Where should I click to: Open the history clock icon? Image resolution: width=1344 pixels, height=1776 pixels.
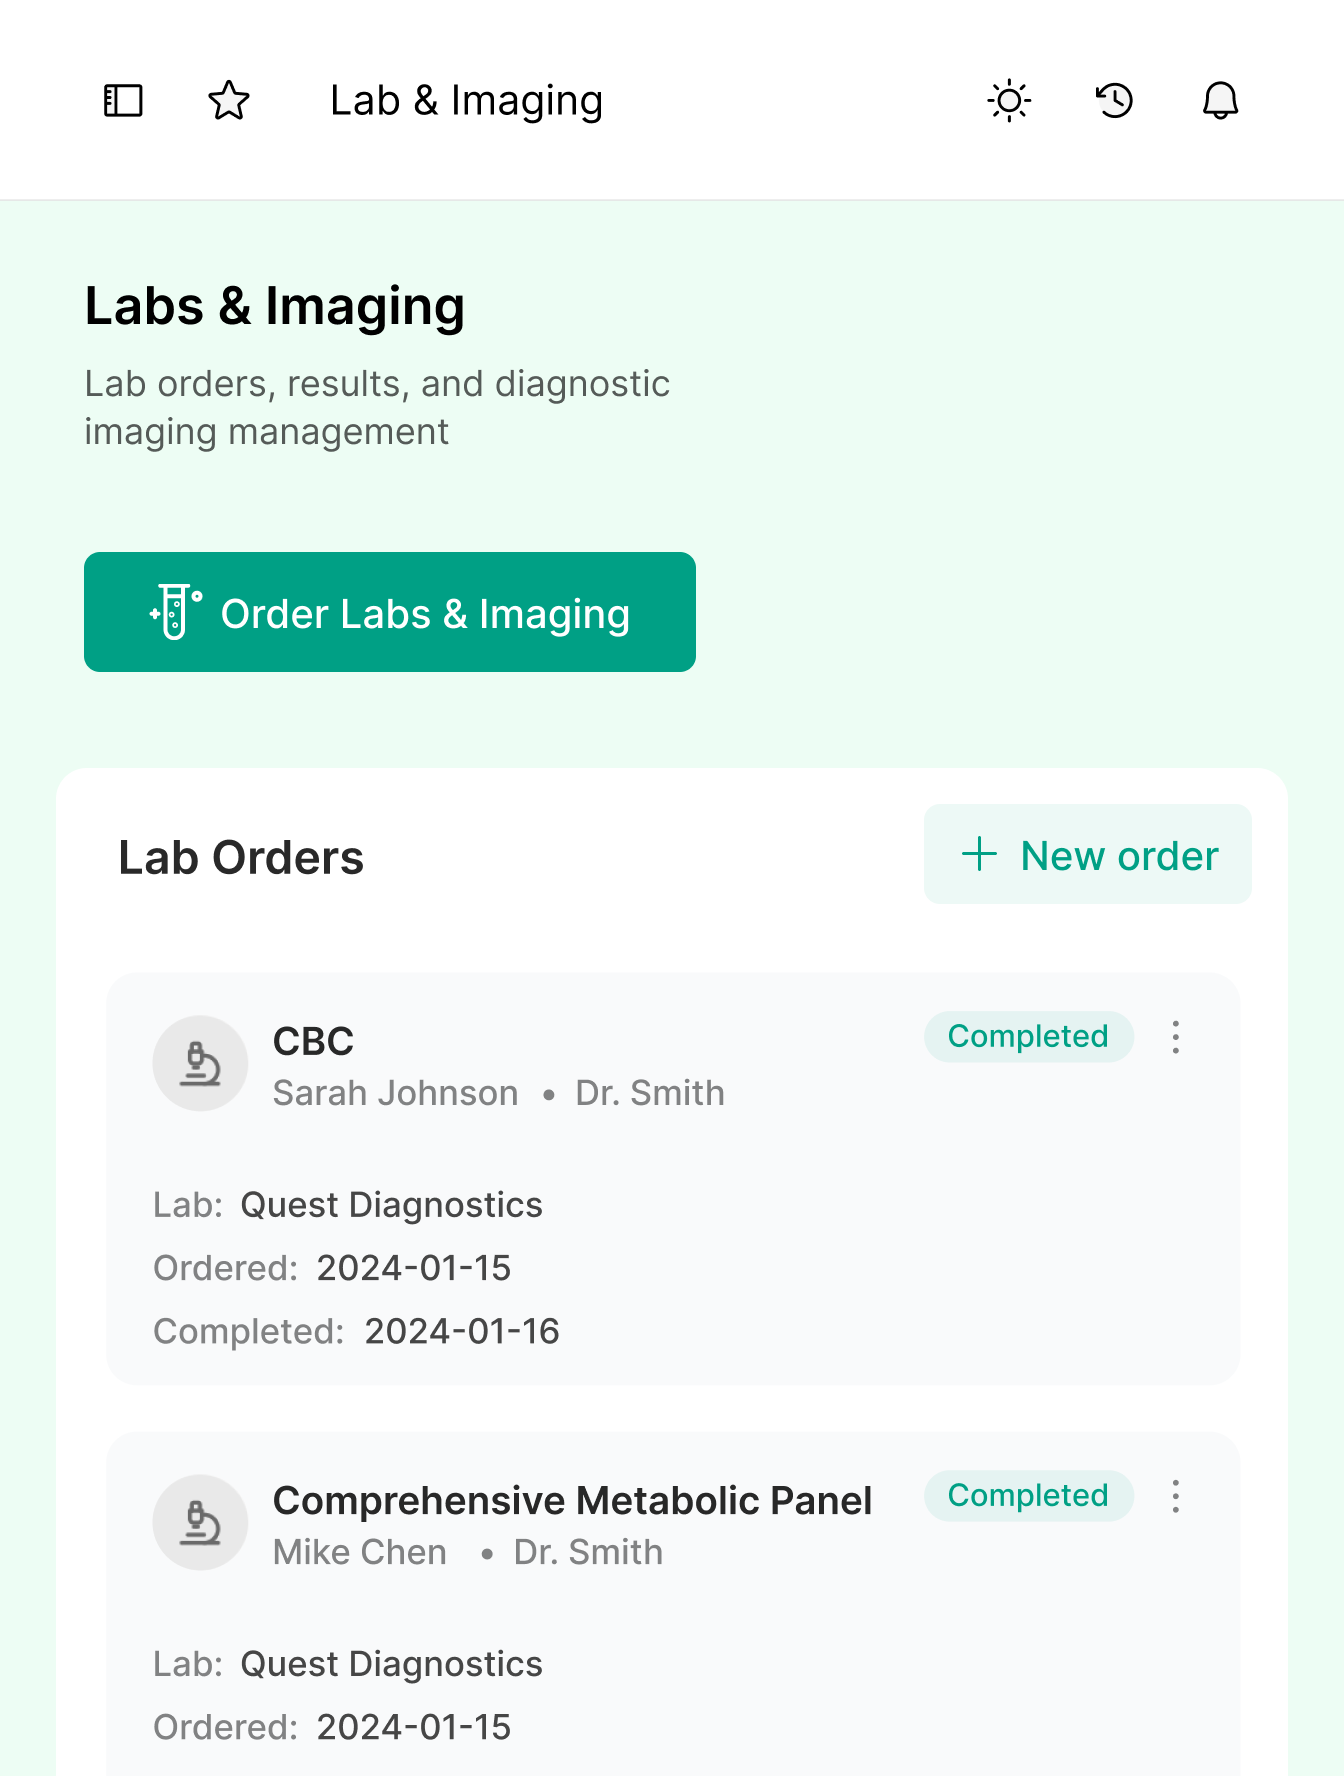pyautogui.click(x=1114, y=100)
